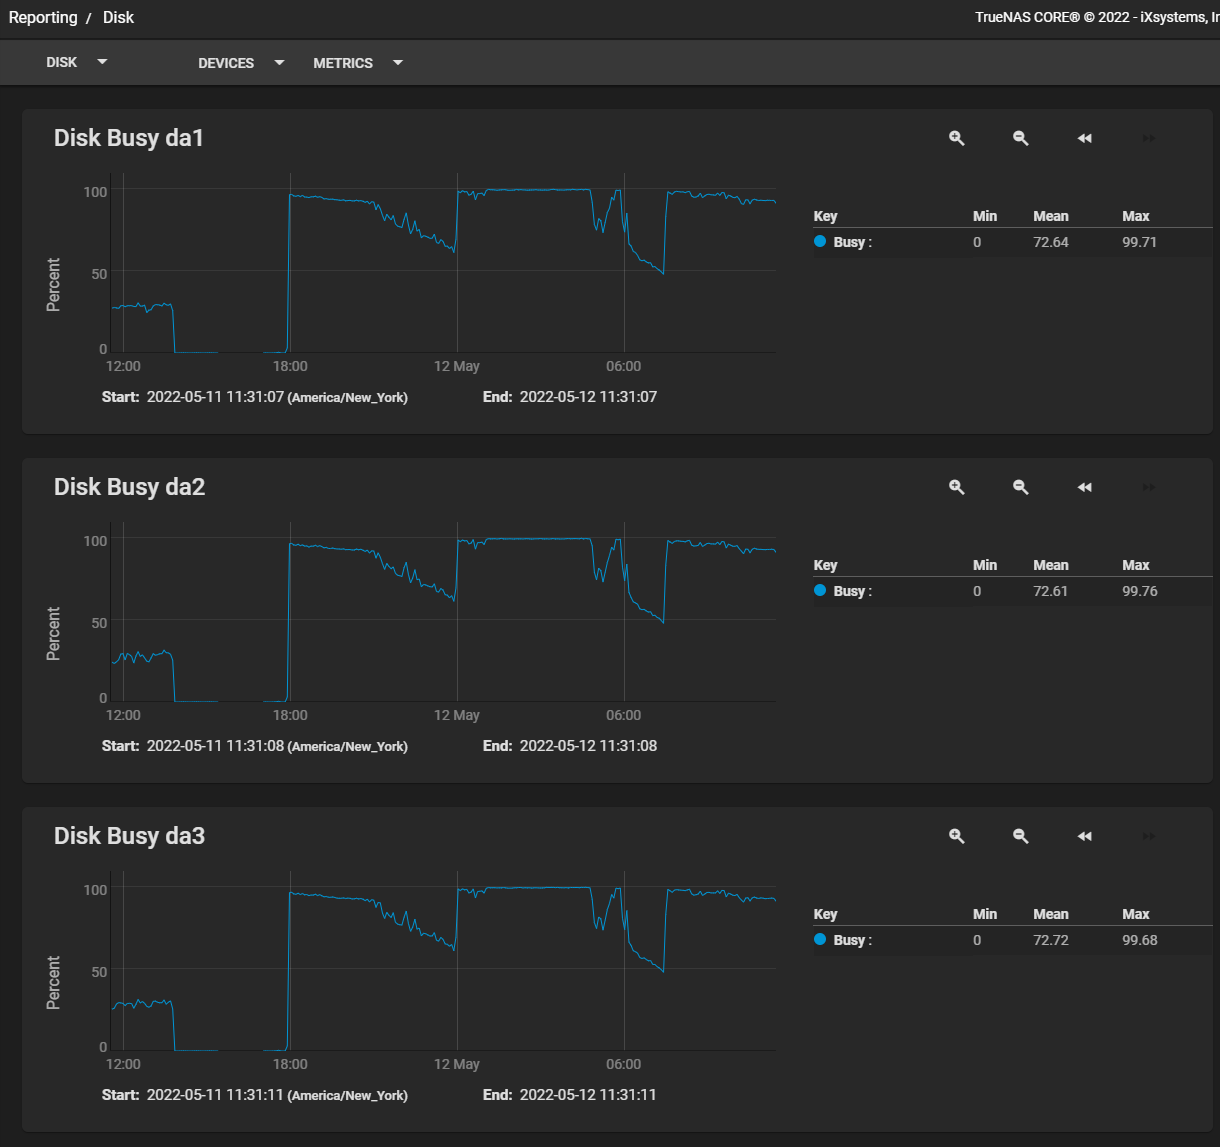Zoom in on Disk Busy da1 chart
Screen dimensions: 1220x1147
pyautogui.click(x=957, y=138)
